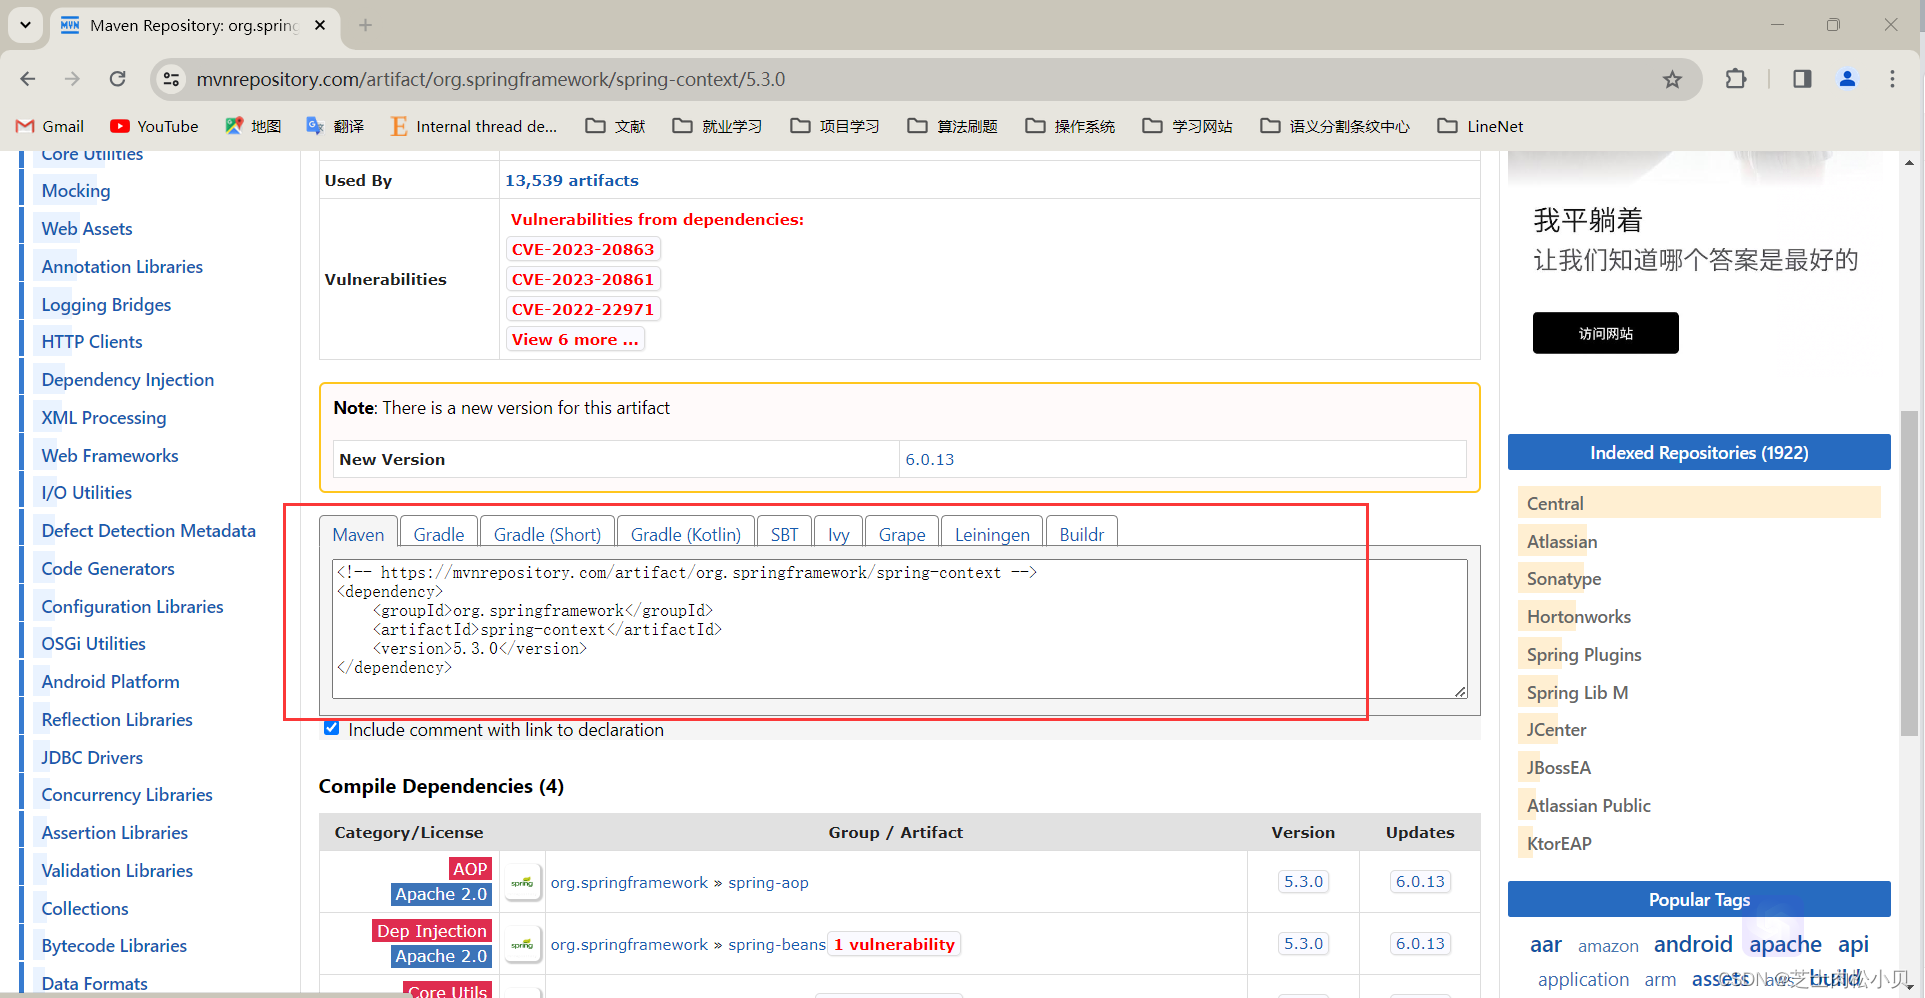Screen dimensions: 1925x998
Task: Open the tab search chevron
Action: [x=25, y=25]
